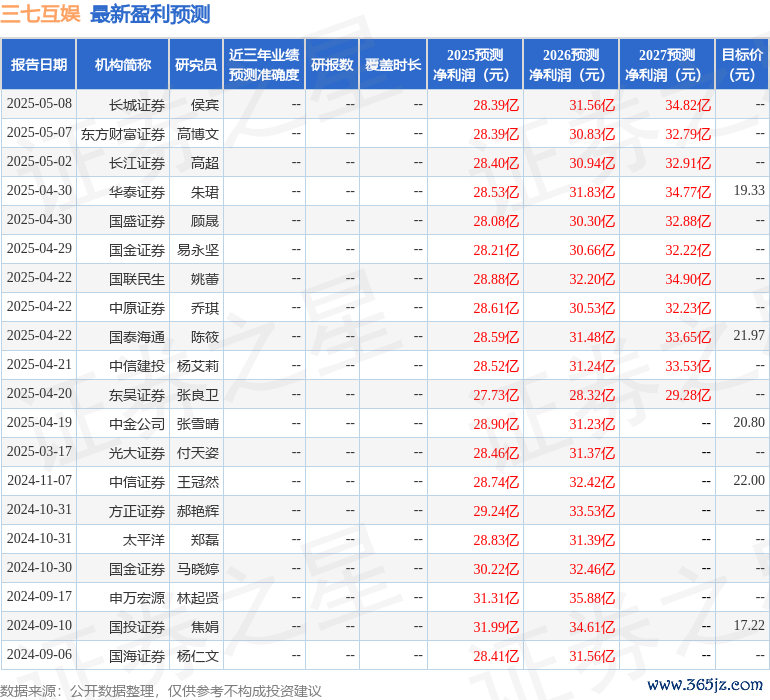Click date cell 2025-04-29
Screen dimensions: 770x700
pyautogui.click(x=39, y=249)
